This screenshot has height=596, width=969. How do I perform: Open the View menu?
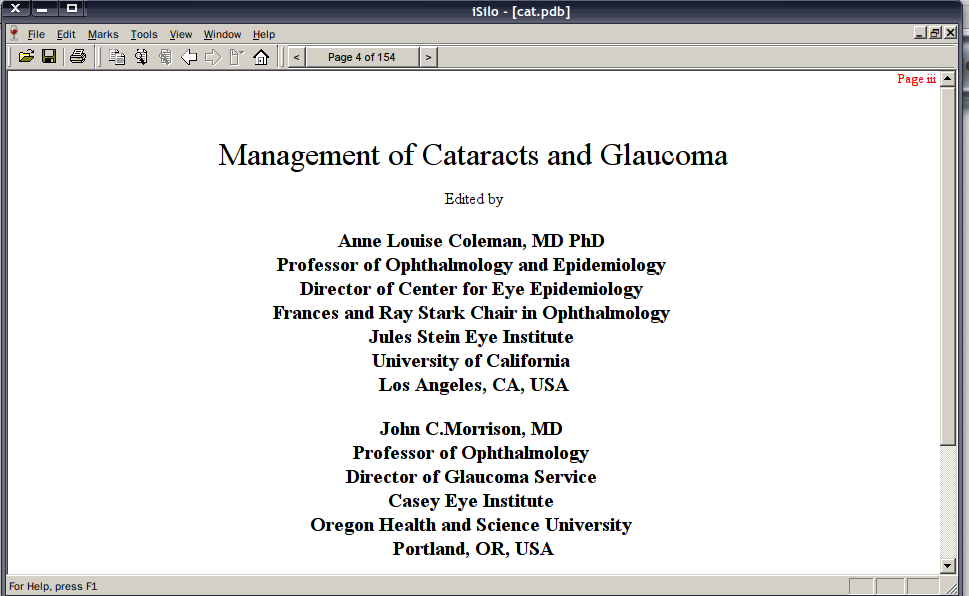point(181,35)
